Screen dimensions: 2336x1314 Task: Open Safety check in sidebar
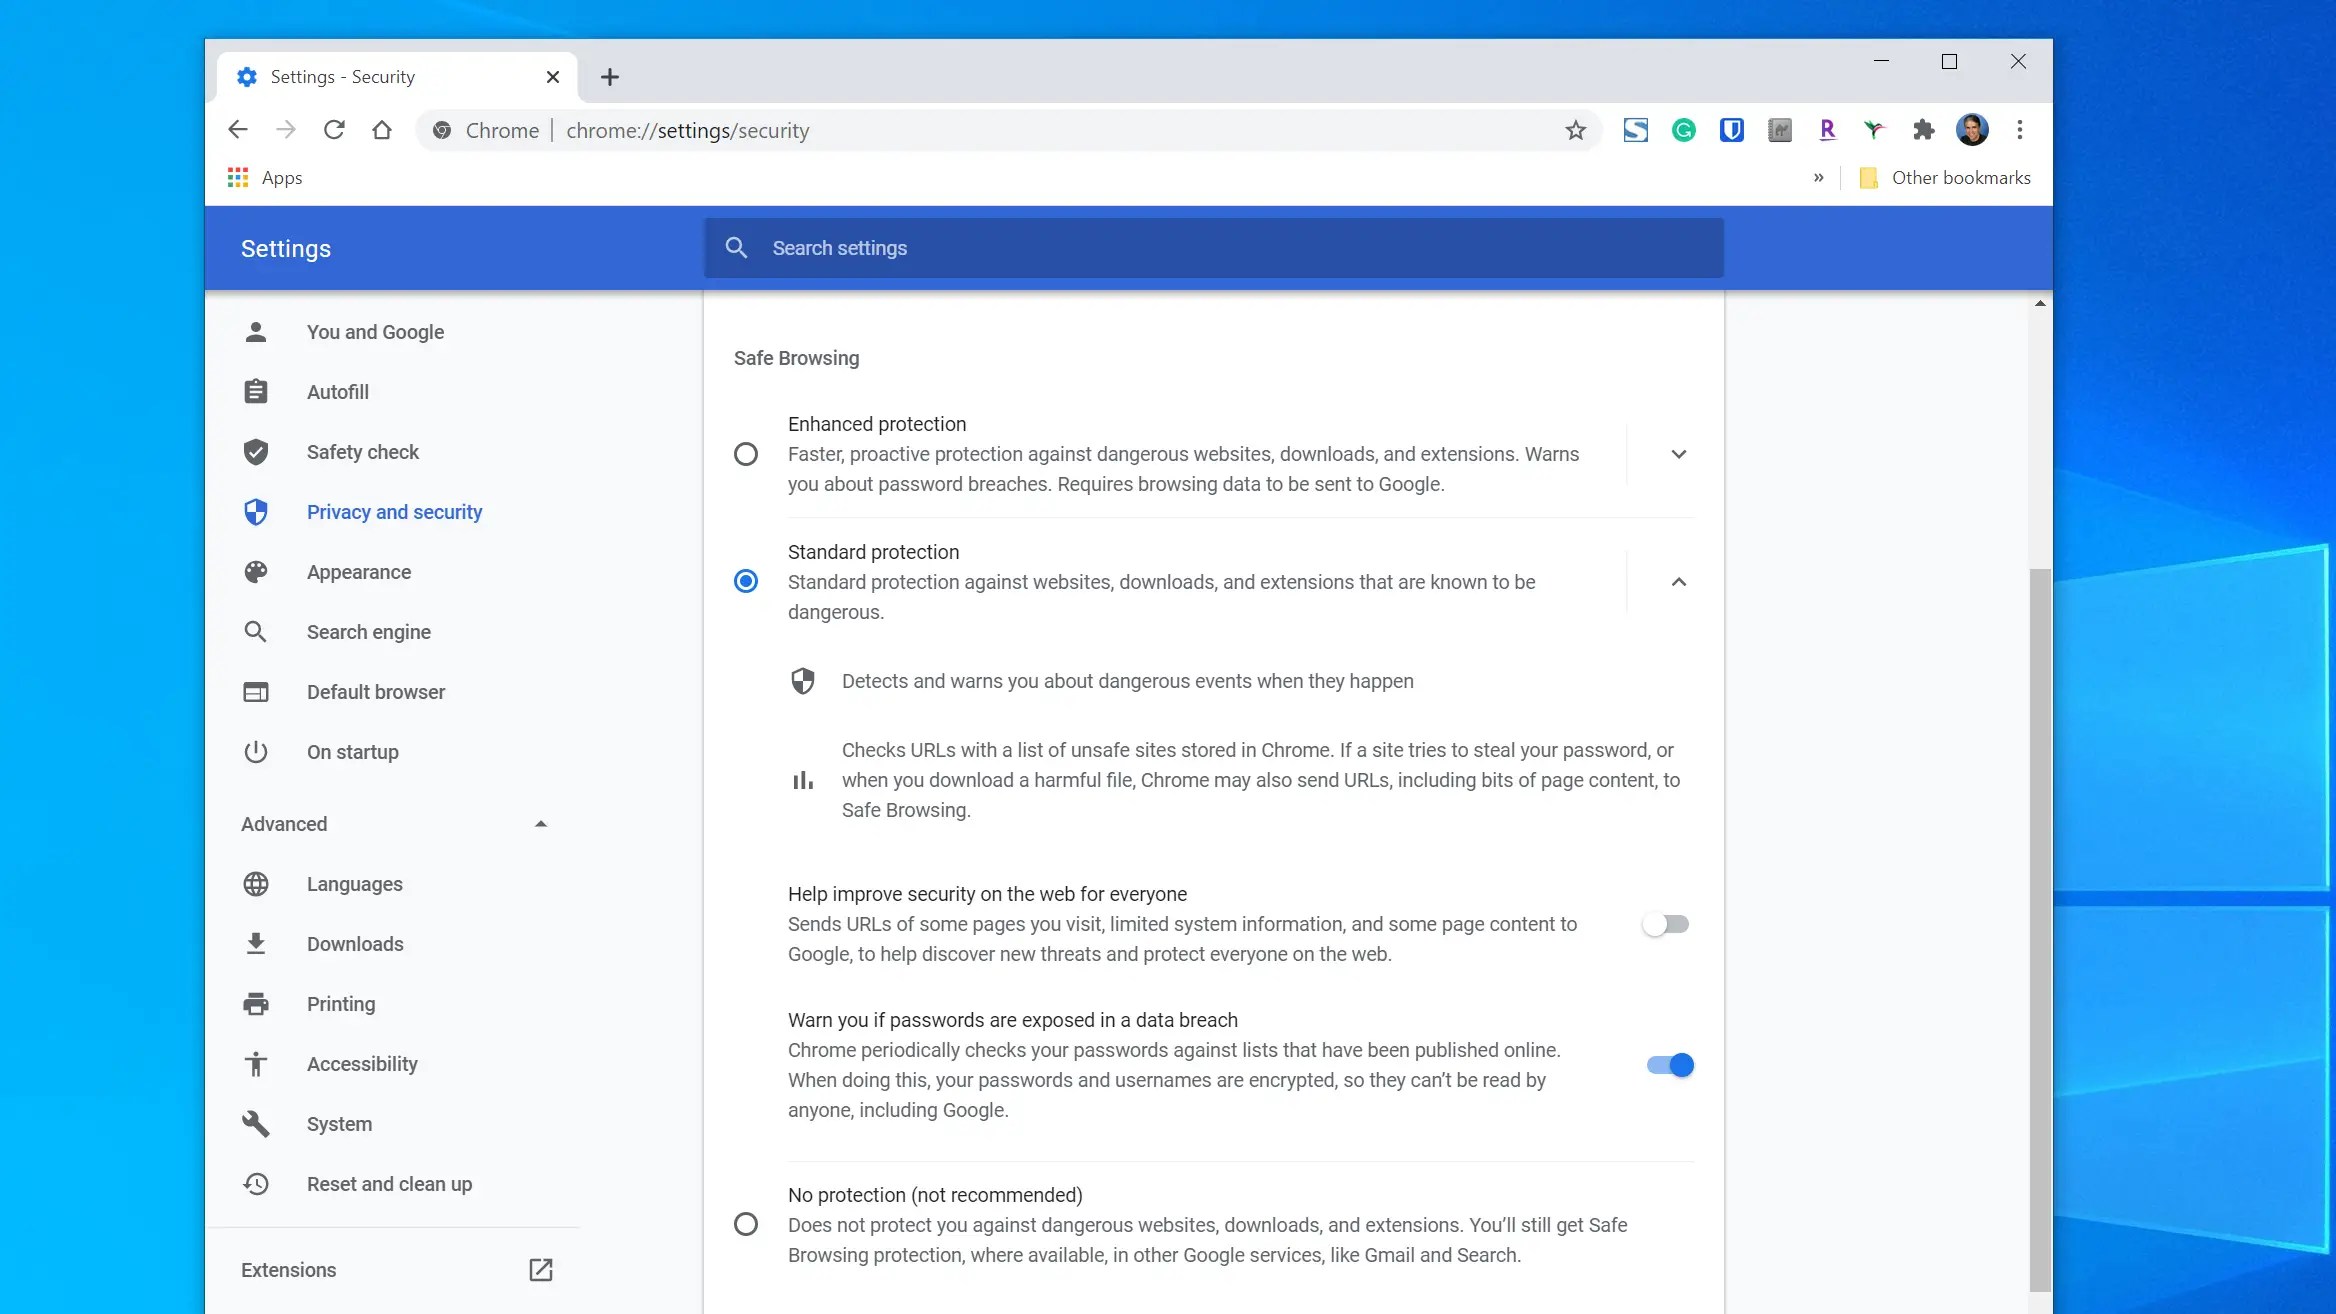tap(362, 452)
